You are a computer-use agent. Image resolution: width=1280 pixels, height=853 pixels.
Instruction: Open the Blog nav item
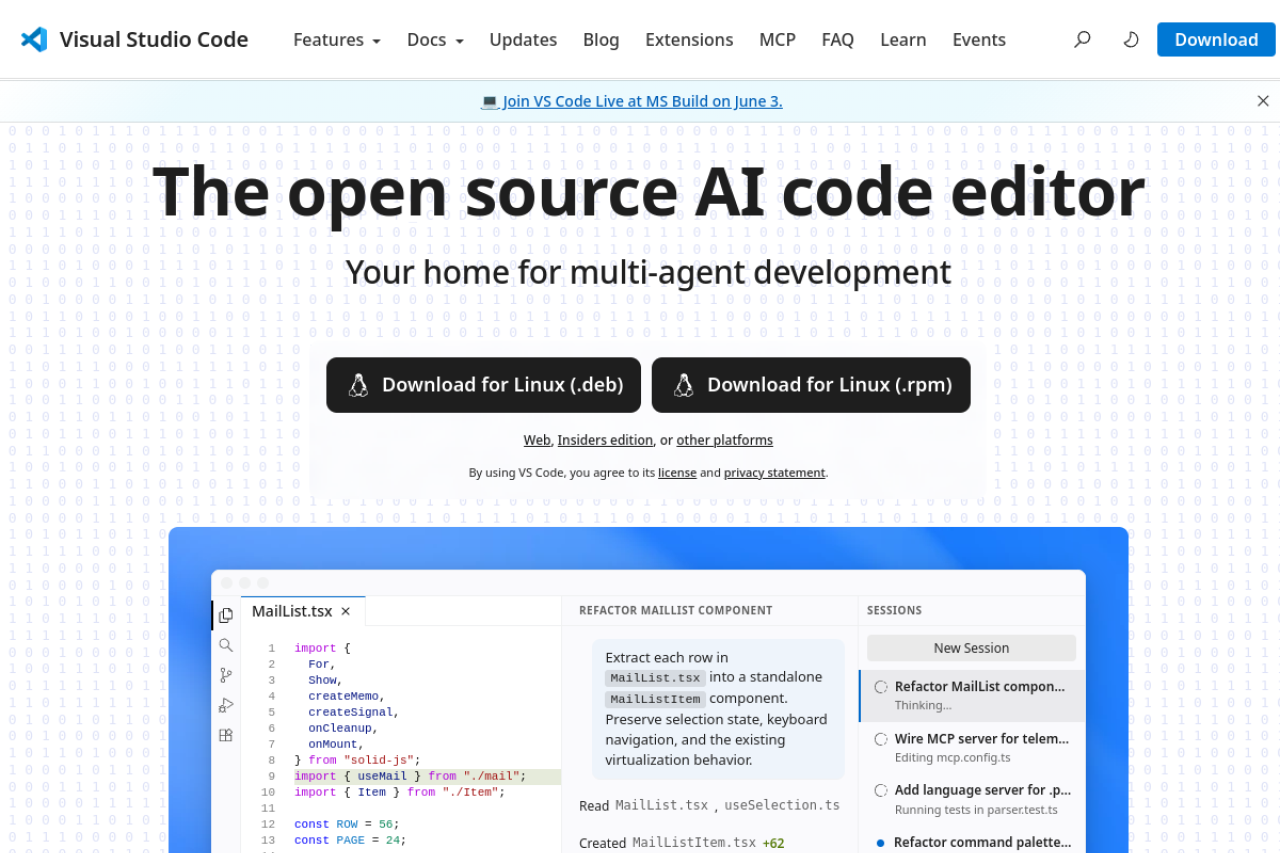click(x=601, y=40)
